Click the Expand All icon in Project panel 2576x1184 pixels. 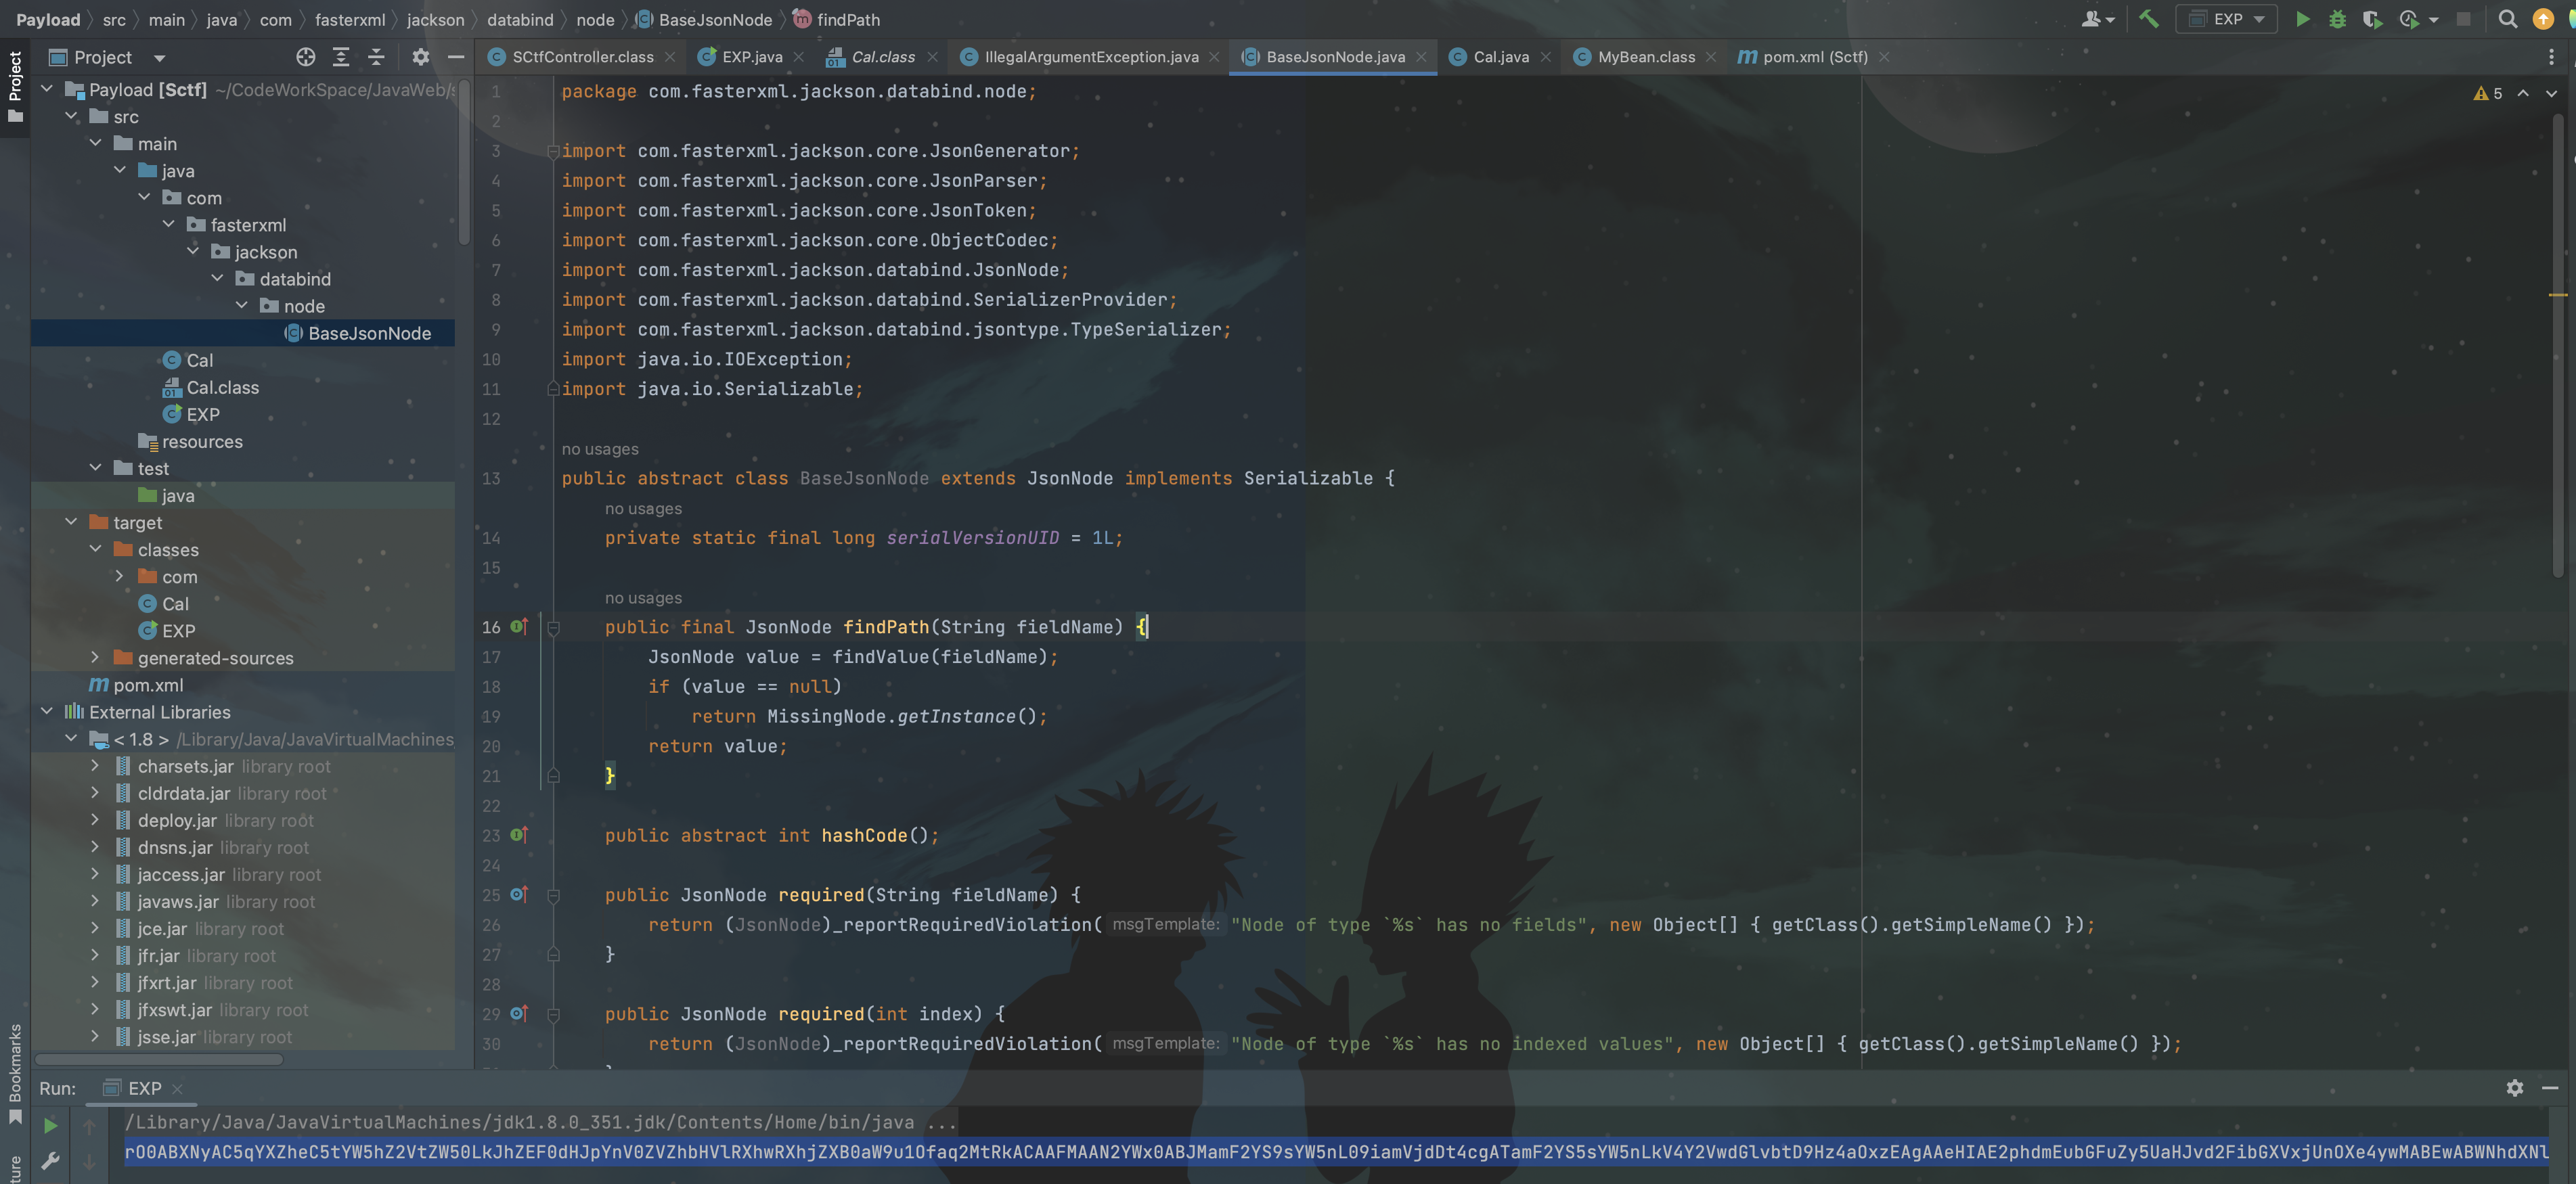click(341, 57)
